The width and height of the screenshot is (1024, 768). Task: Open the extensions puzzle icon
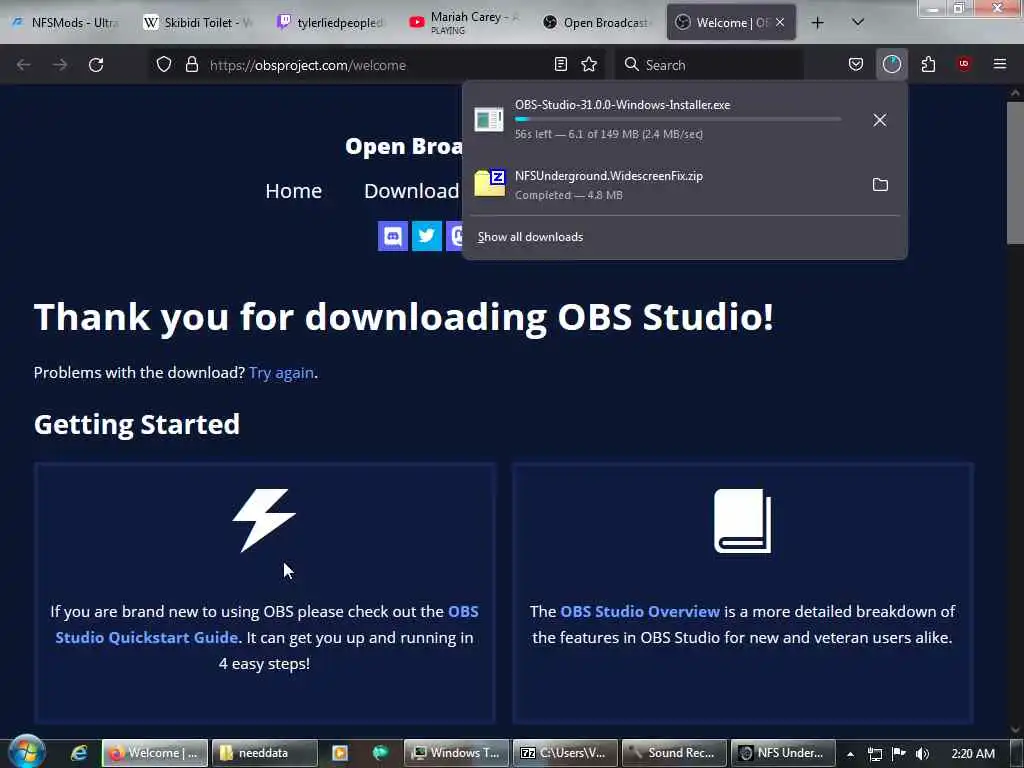pyautogui.click(x=928, y=65)
